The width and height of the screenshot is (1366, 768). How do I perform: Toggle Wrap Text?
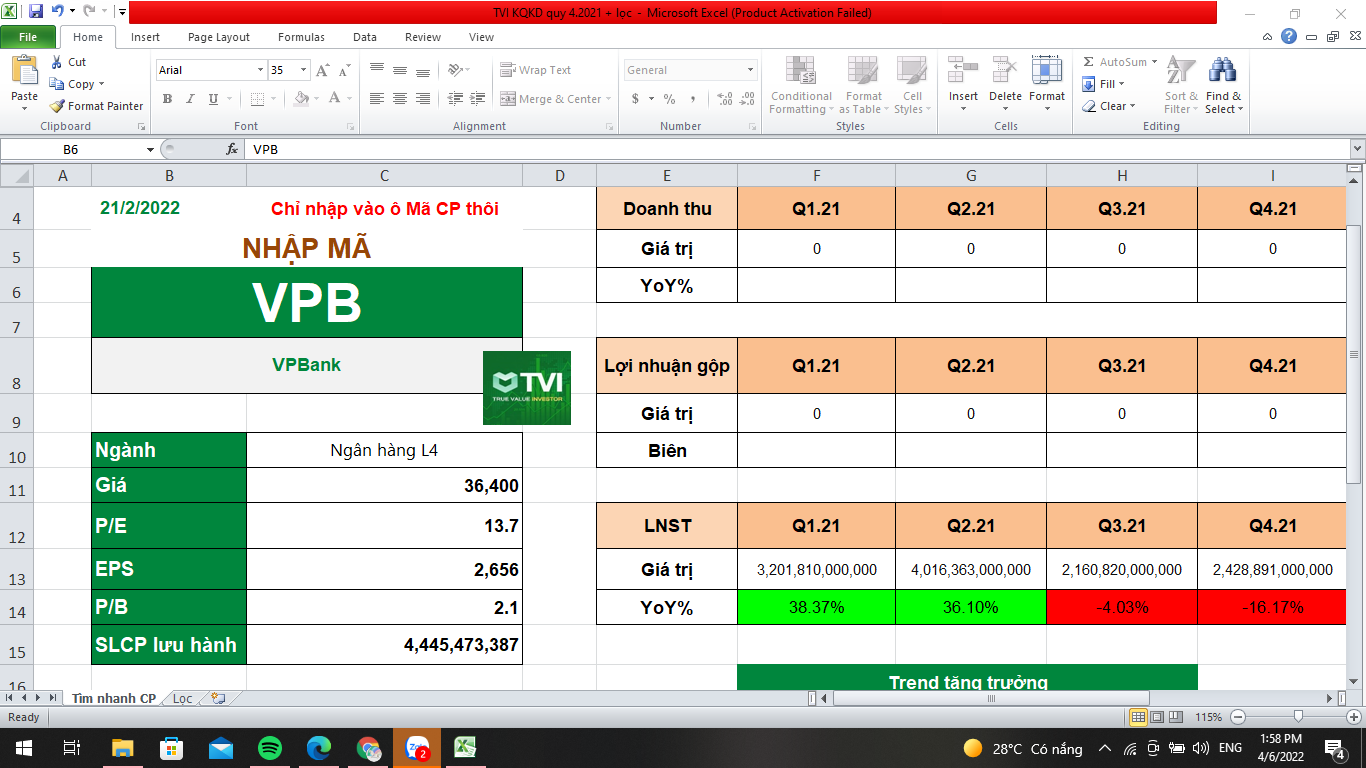pos(536,70)
